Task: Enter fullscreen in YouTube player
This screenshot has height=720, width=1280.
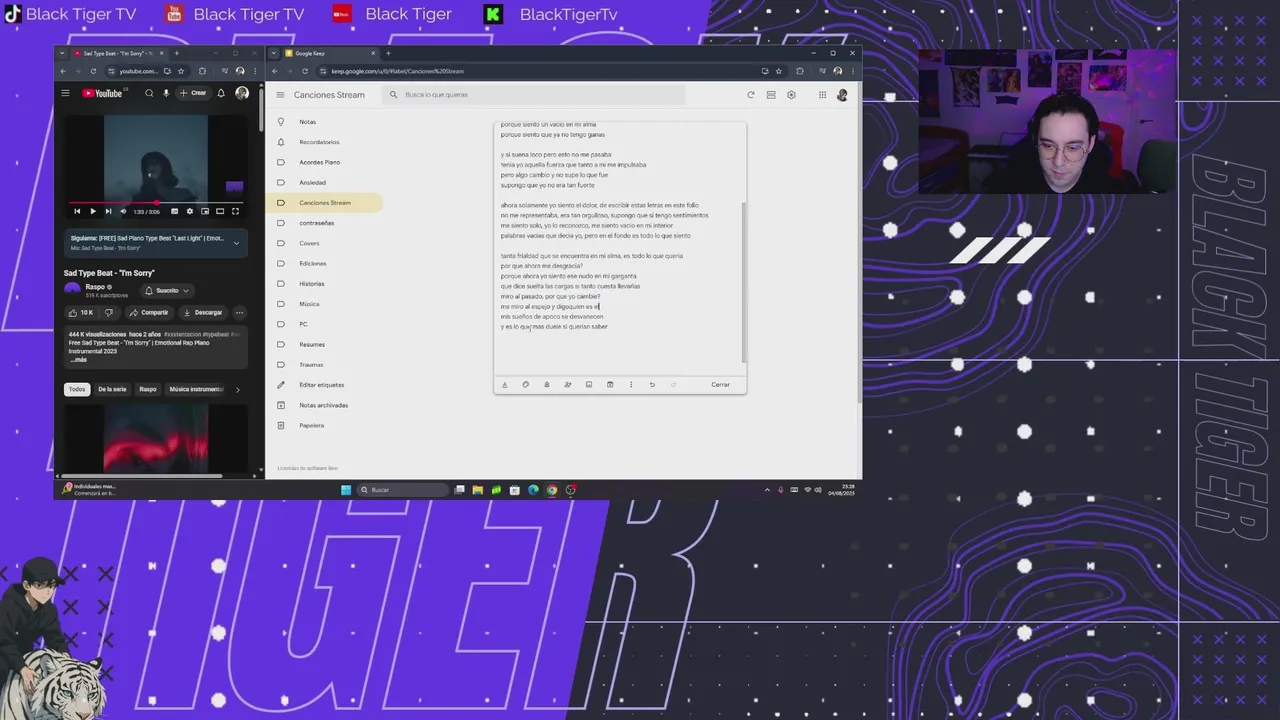Action: [x=236, y=211]
